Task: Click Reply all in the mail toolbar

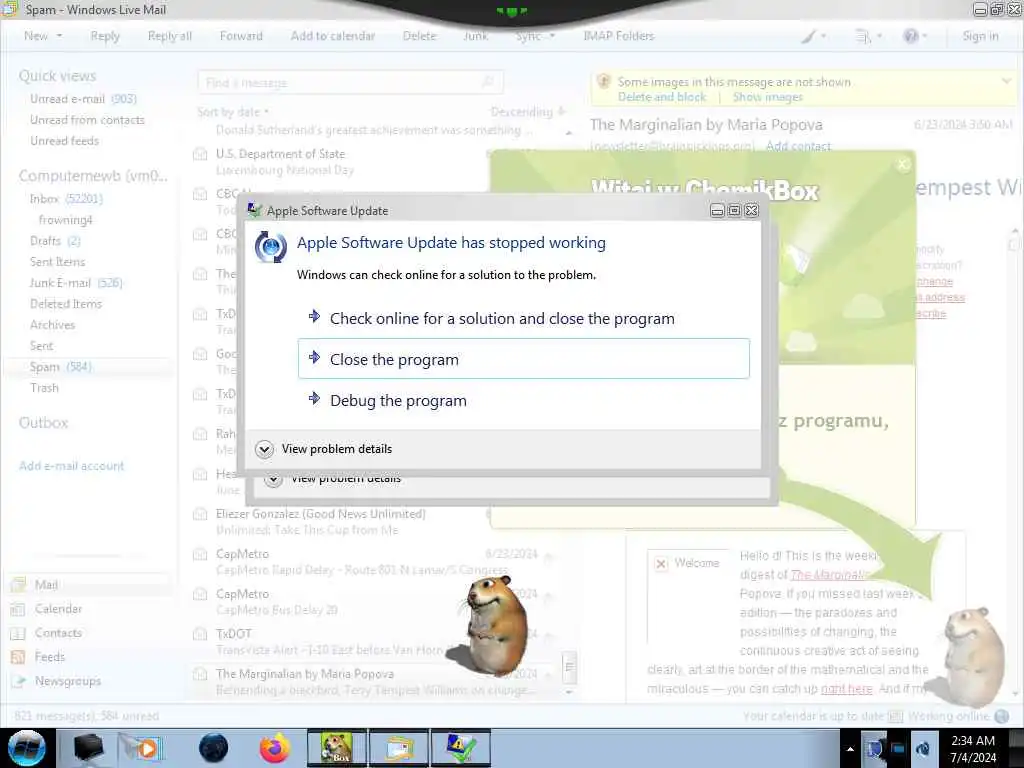Action: pos(170,36)
